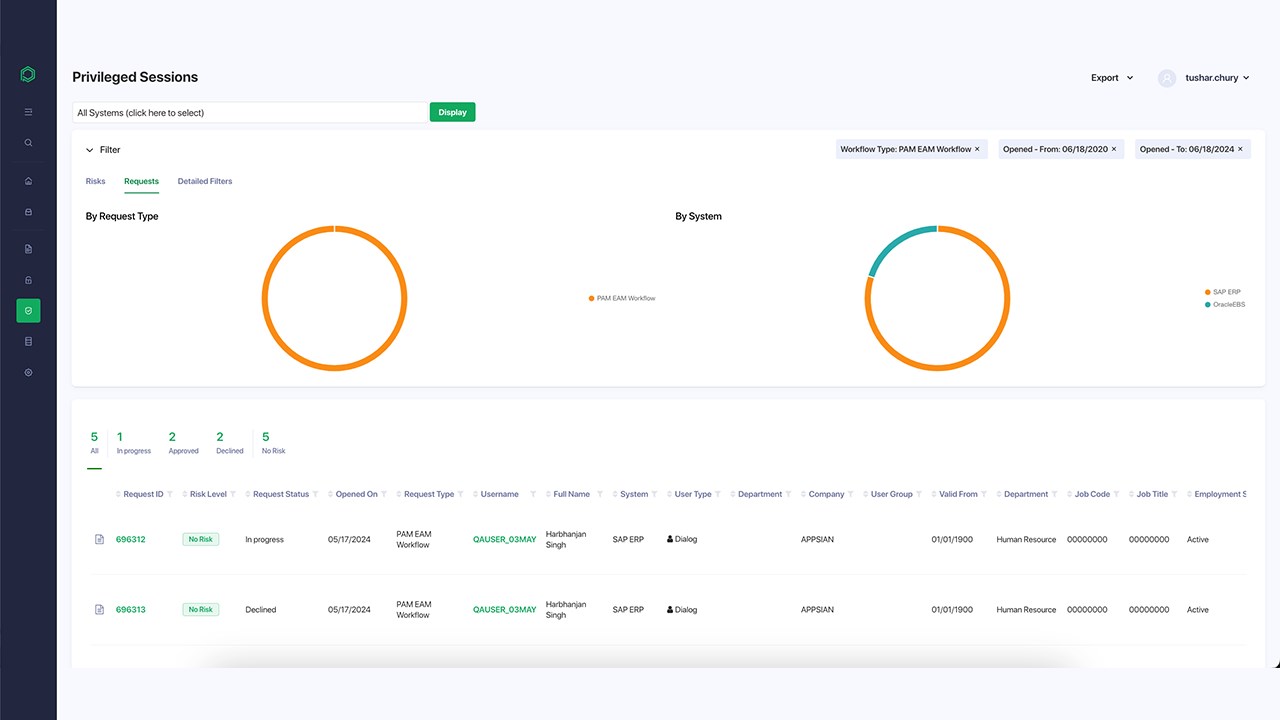Switch to the Risks tab
The image size is (1280, 720).
[95, 181]
